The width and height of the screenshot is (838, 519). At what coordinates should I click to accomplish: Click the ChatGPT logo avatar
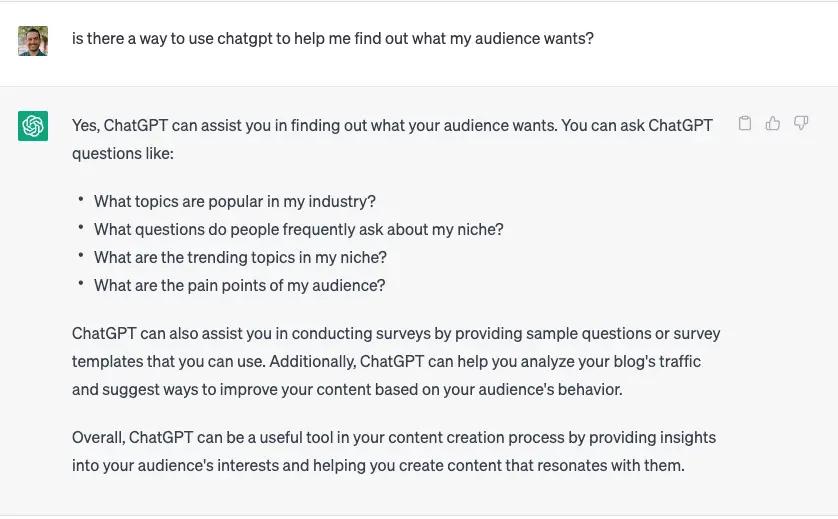click(x=33, y=126)
